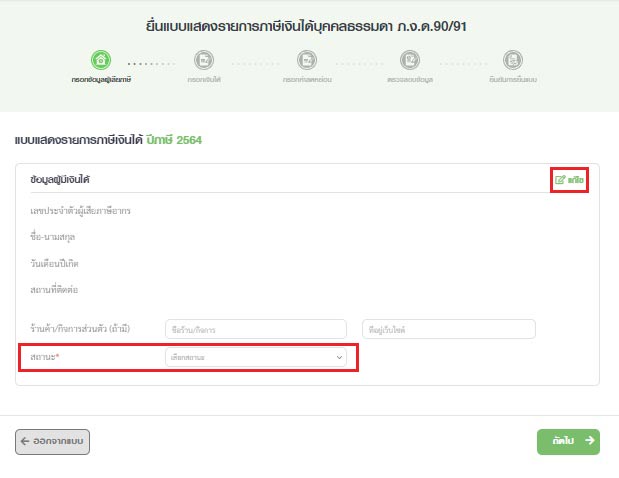Click the ร้านค้า/กิจการส่วนตัว (ถ้ามี) label
619x478 pixels.
(80, 329)
